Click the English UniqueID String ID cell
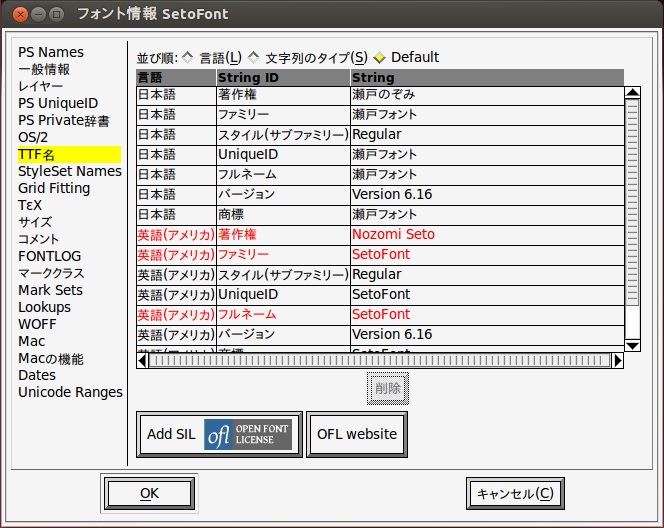Screen dimensions: 664x528 coord(283,294)
